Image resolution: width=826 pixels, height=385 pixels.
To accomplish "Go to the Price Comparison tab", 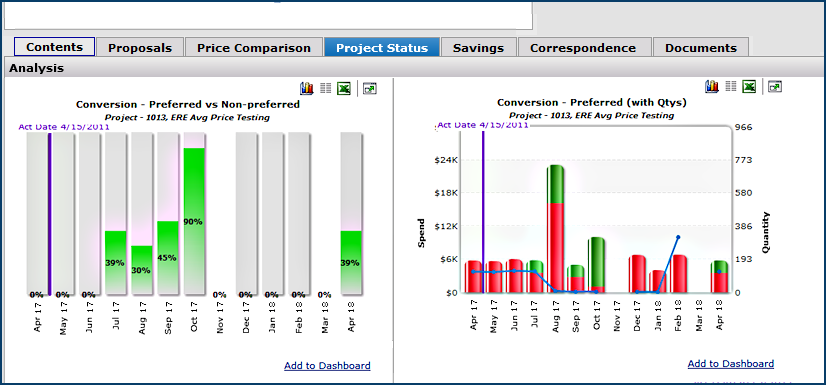I will pos(254,47).
